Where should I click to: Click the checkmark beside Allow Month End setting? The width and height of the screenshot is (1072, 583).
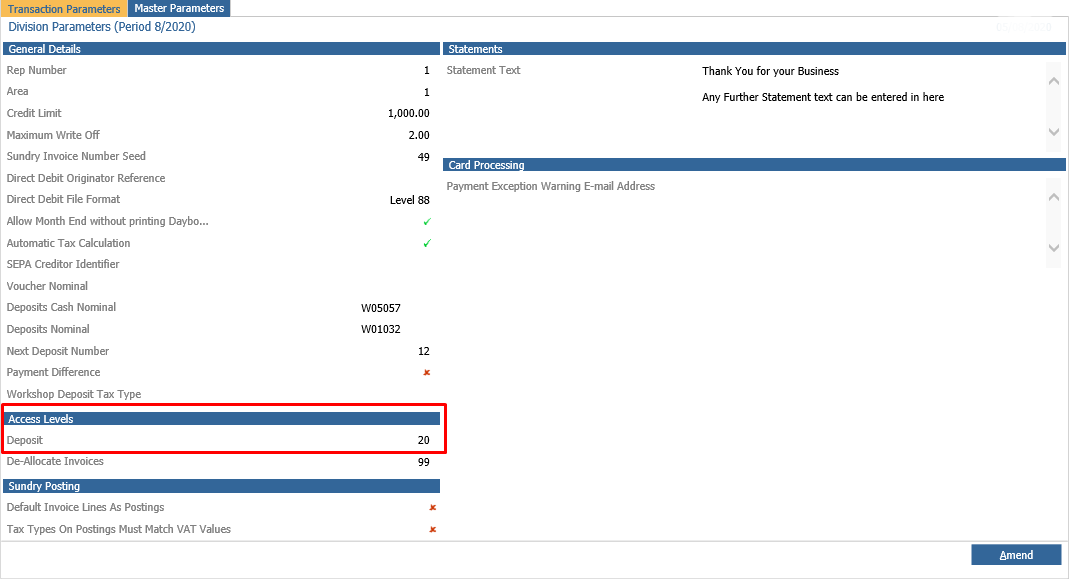pos(426,221)
